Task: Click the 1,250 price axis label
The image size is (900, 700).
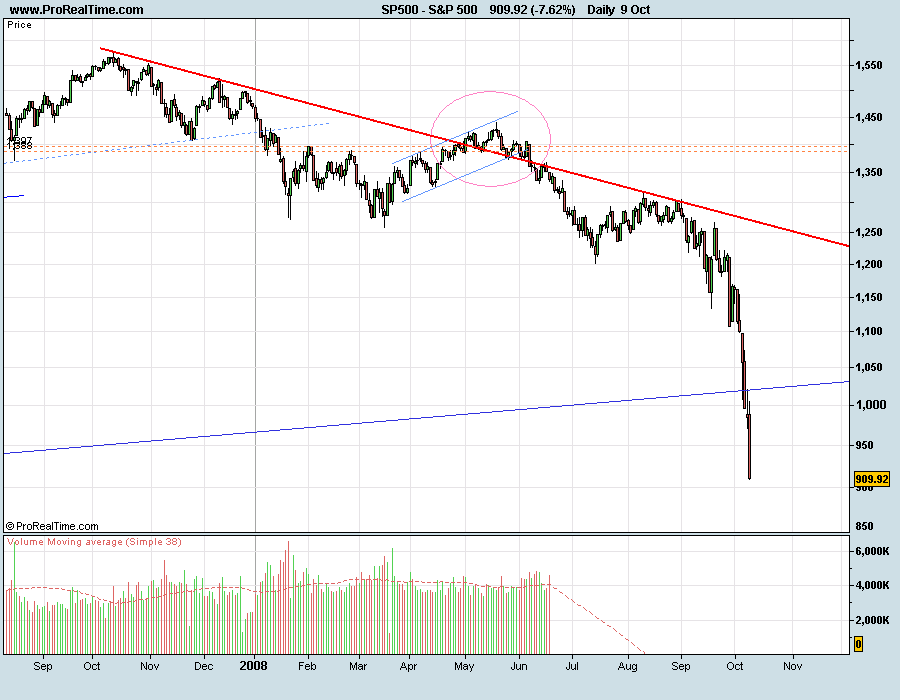Action: tap(868, 232)
